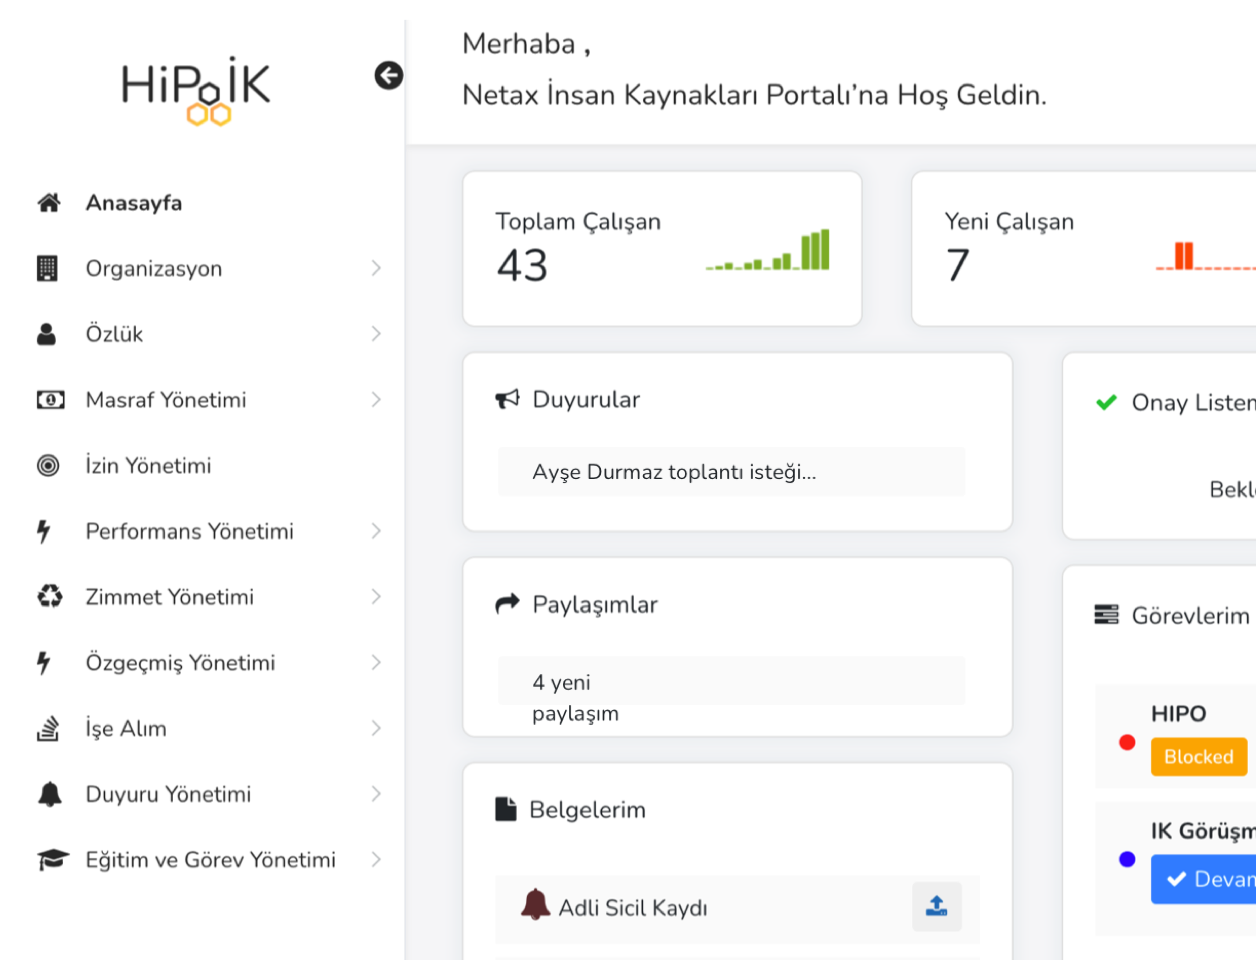The height and width of the screenshot is (960, 1256).
Task: Click the Zimmet Yönetimi recycle icon
Action: 50,597
